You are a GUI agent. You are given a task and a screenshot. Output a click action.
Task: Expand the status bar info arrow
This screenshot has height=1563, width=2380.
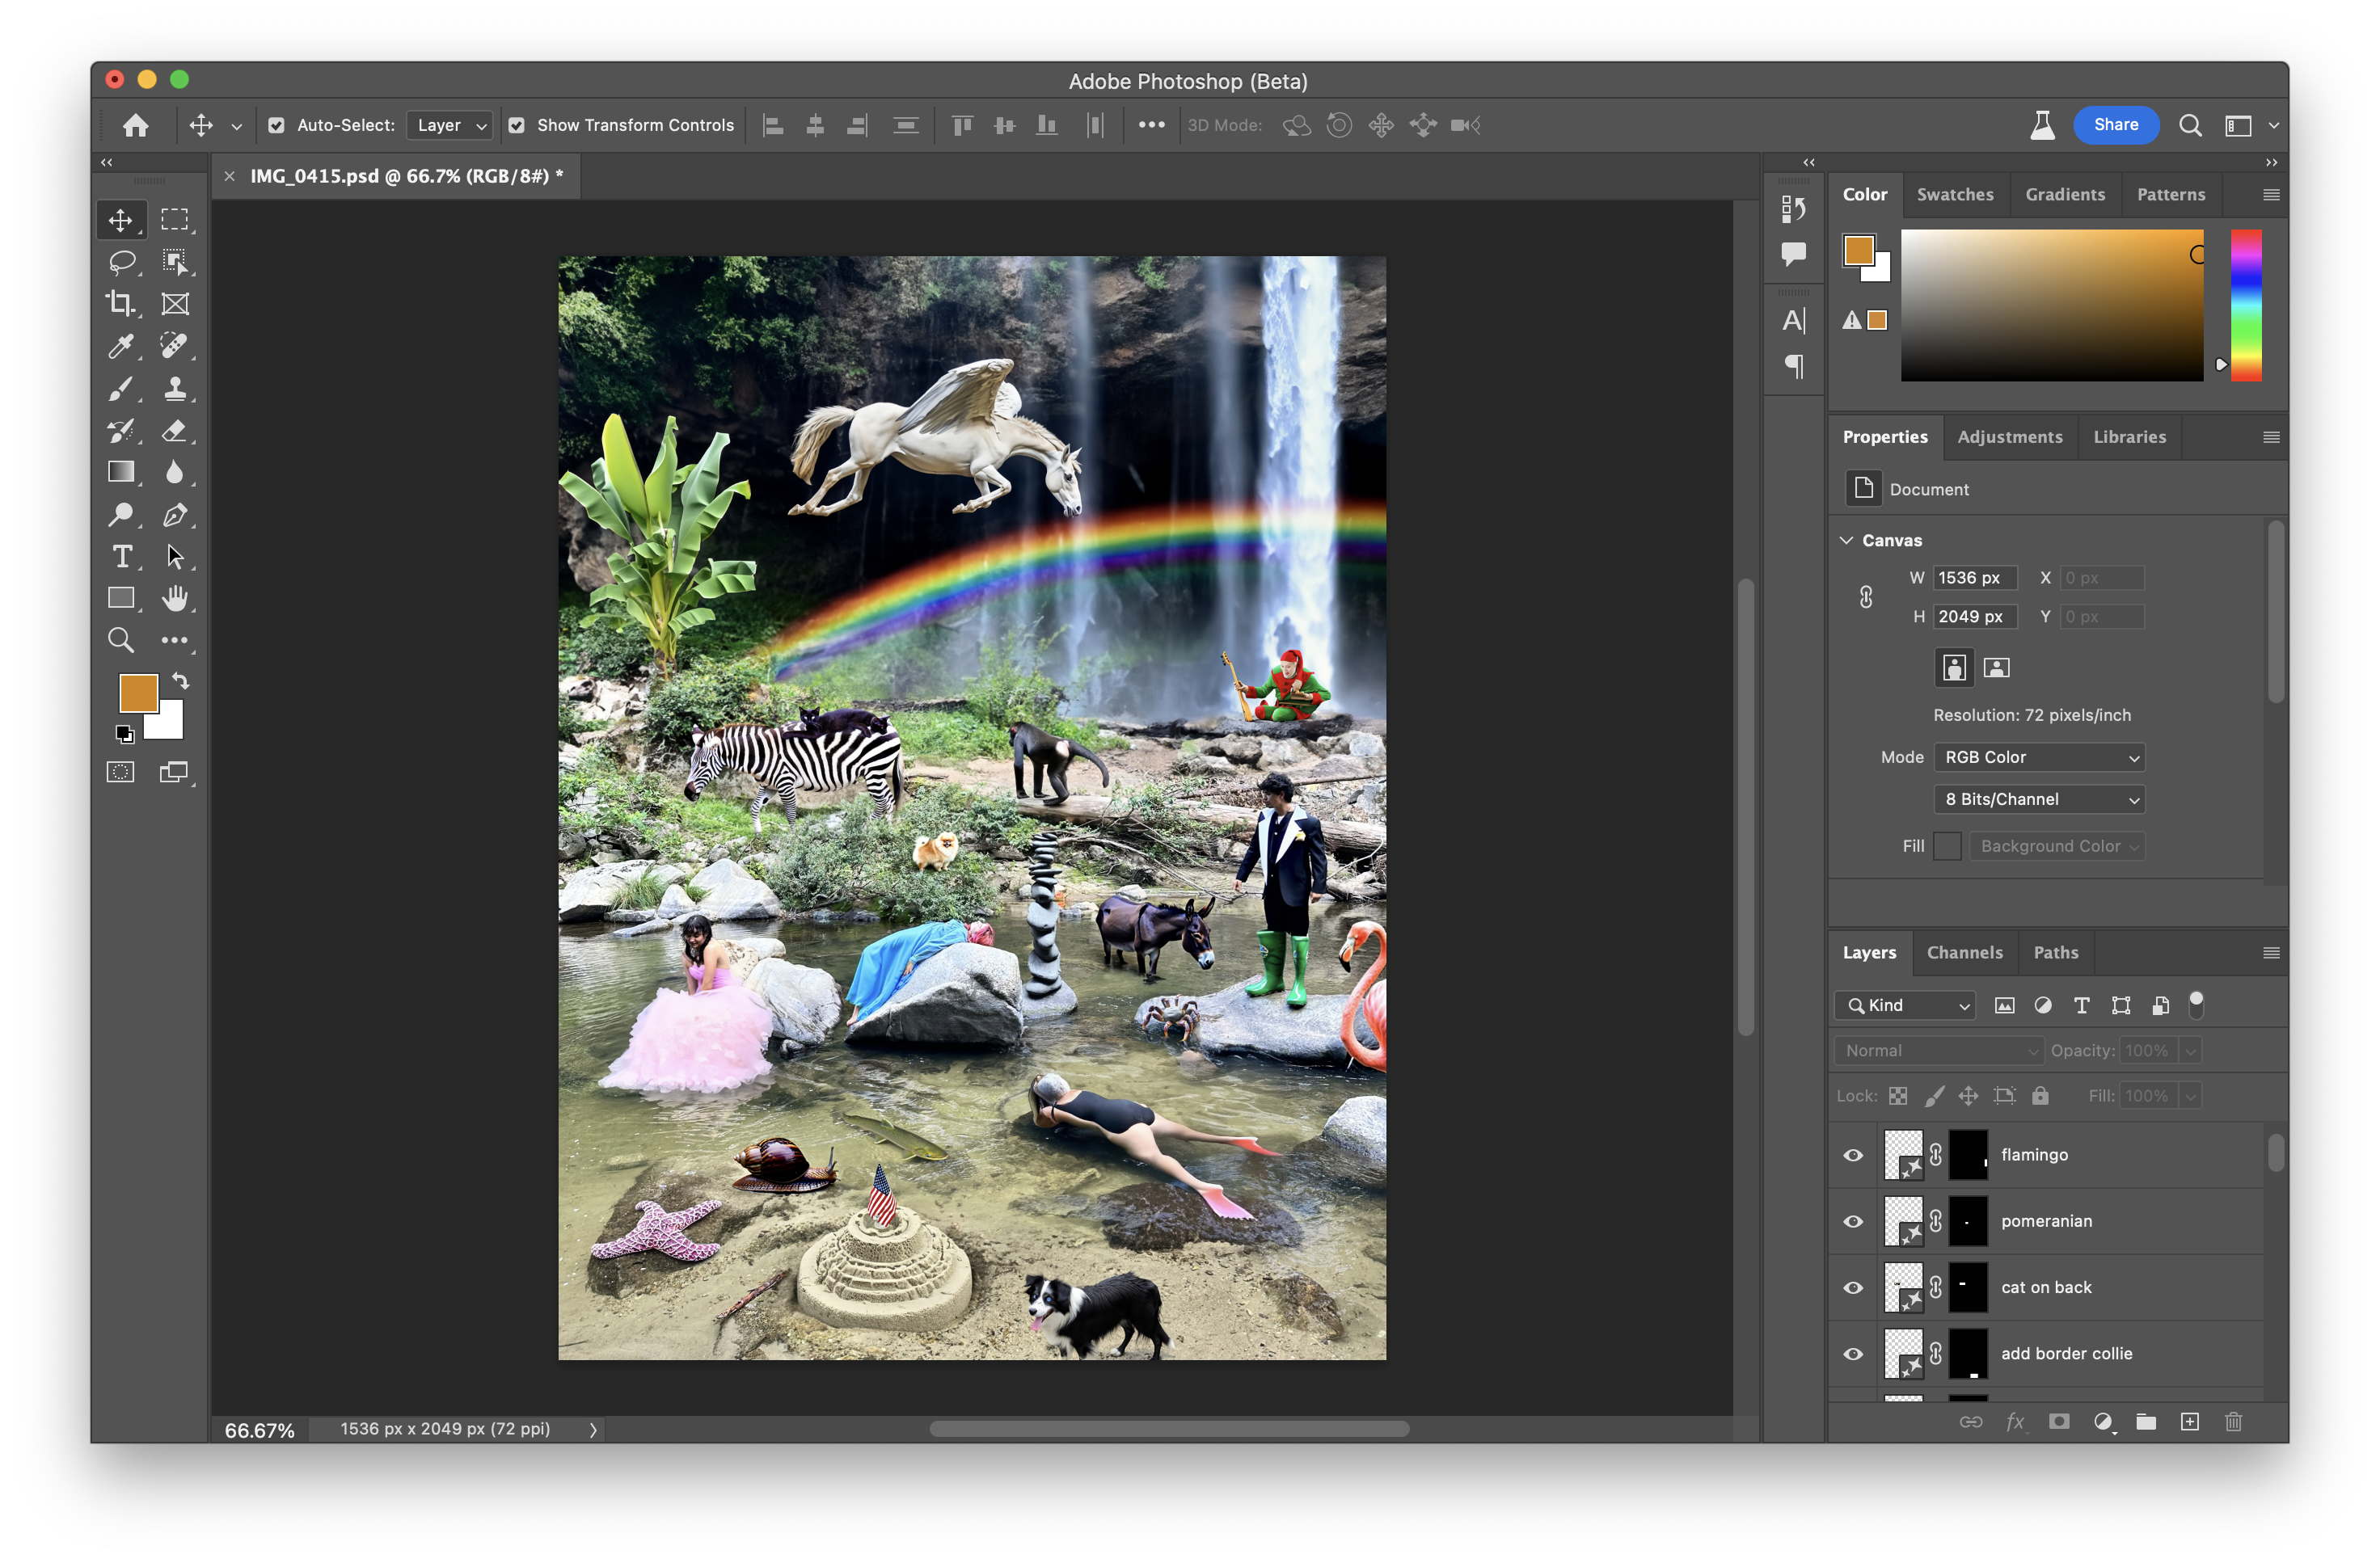[593, 1429]
